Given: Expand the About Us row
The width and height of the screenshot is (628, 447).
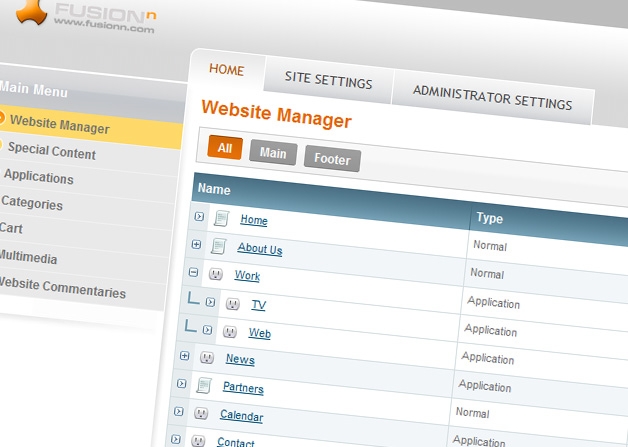Looking at the screenshot, I should pyautogui.click(x=196, y=244).
